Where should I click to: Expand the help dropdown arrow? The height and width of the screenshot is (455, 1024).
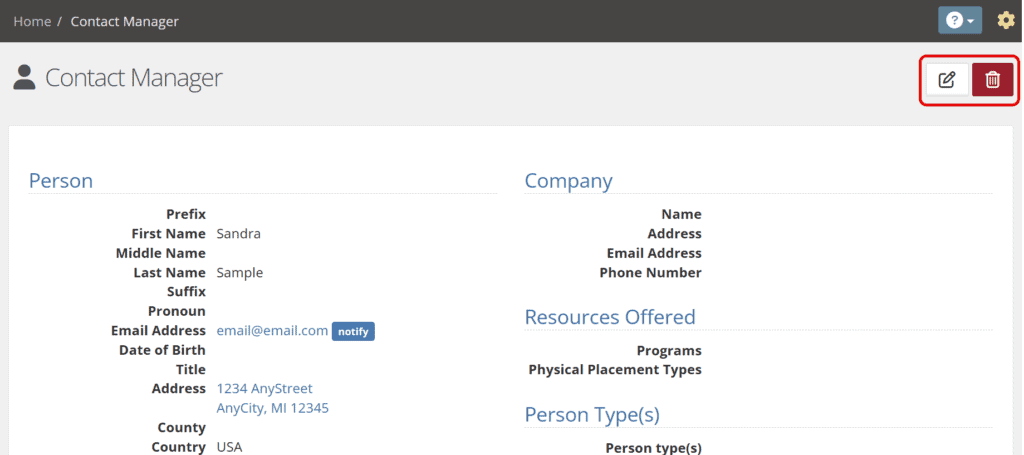(970, 22)
